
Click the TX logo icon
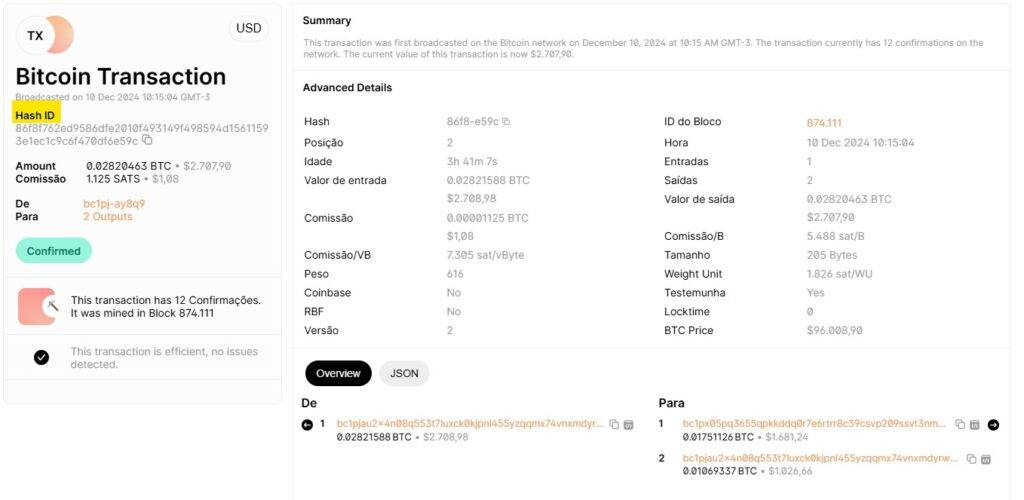pyautogui.click(x=44, y=35)
